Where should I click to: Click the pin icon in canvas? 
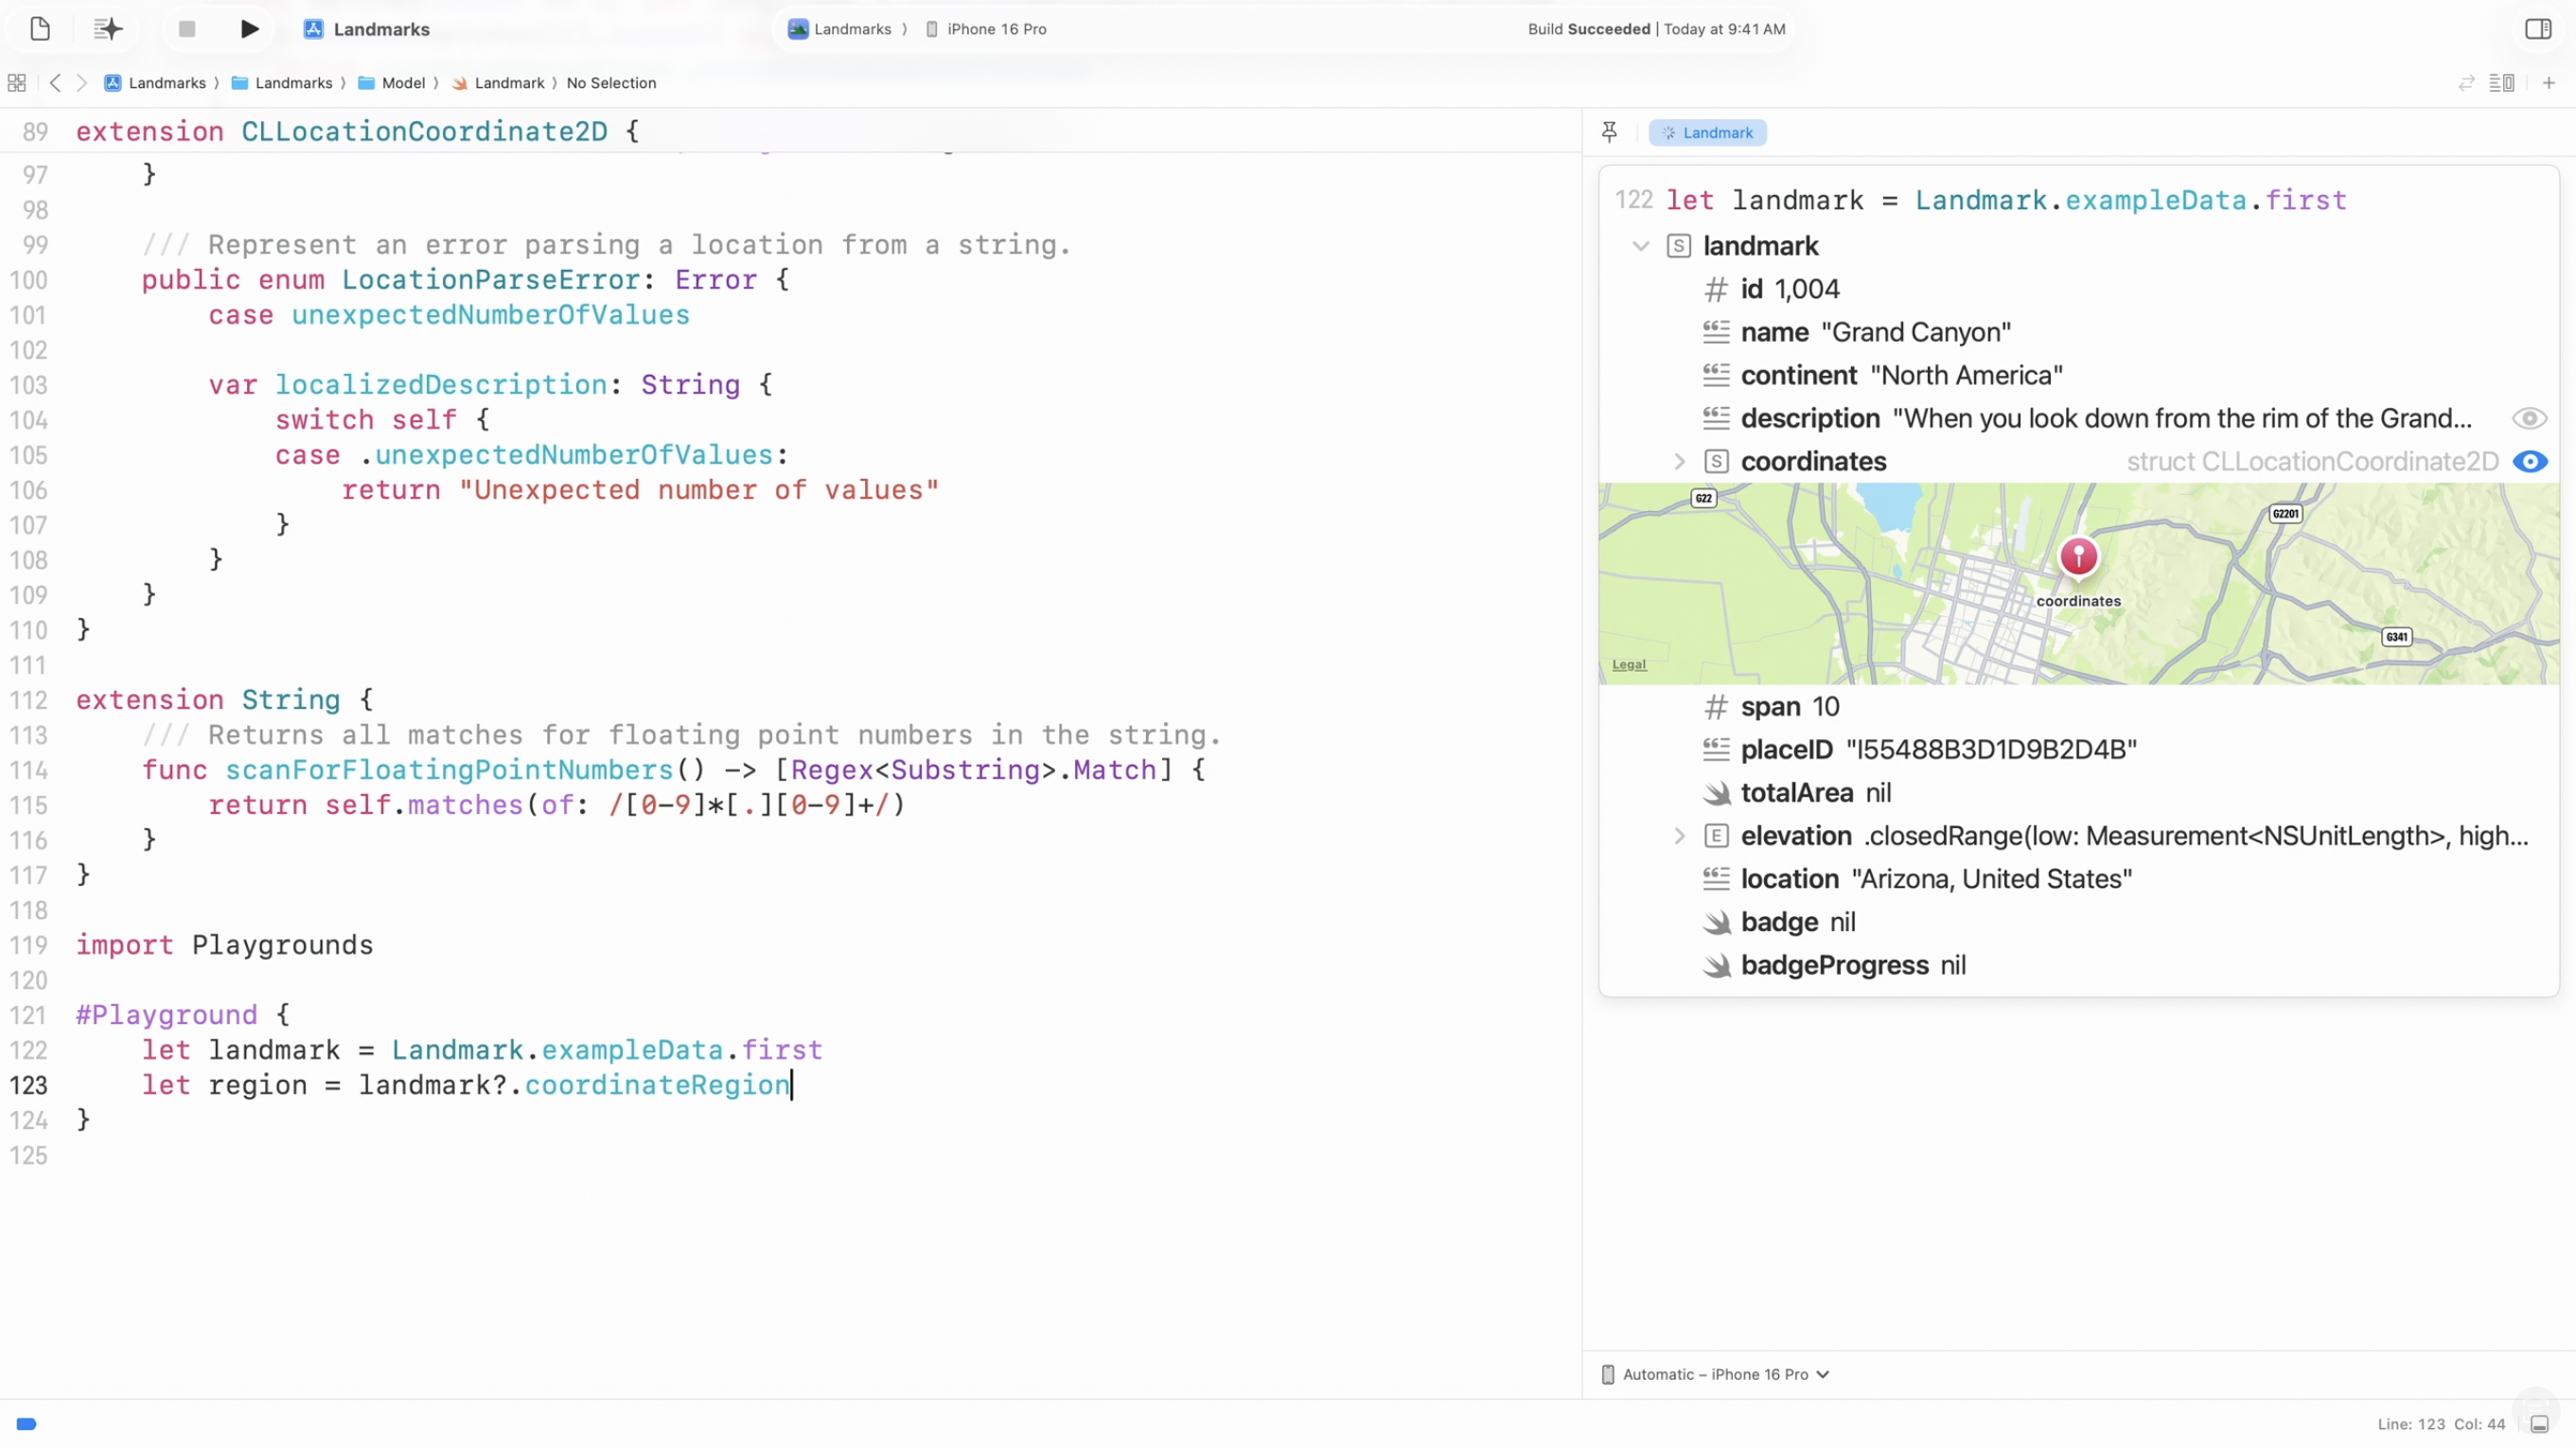click(x=1609, y=132)
